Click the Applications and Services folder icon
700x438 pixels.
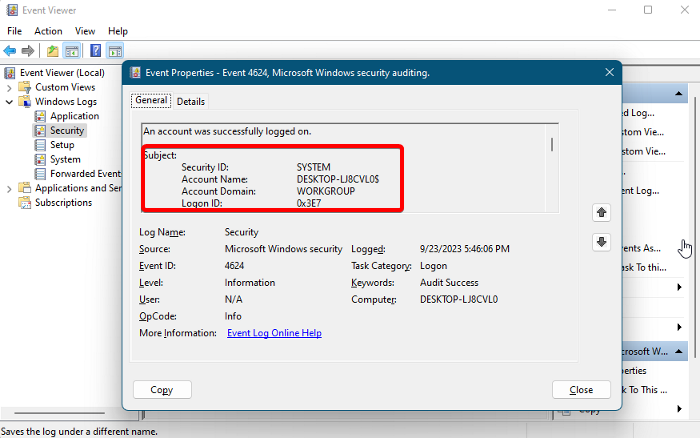click(25, 188)
